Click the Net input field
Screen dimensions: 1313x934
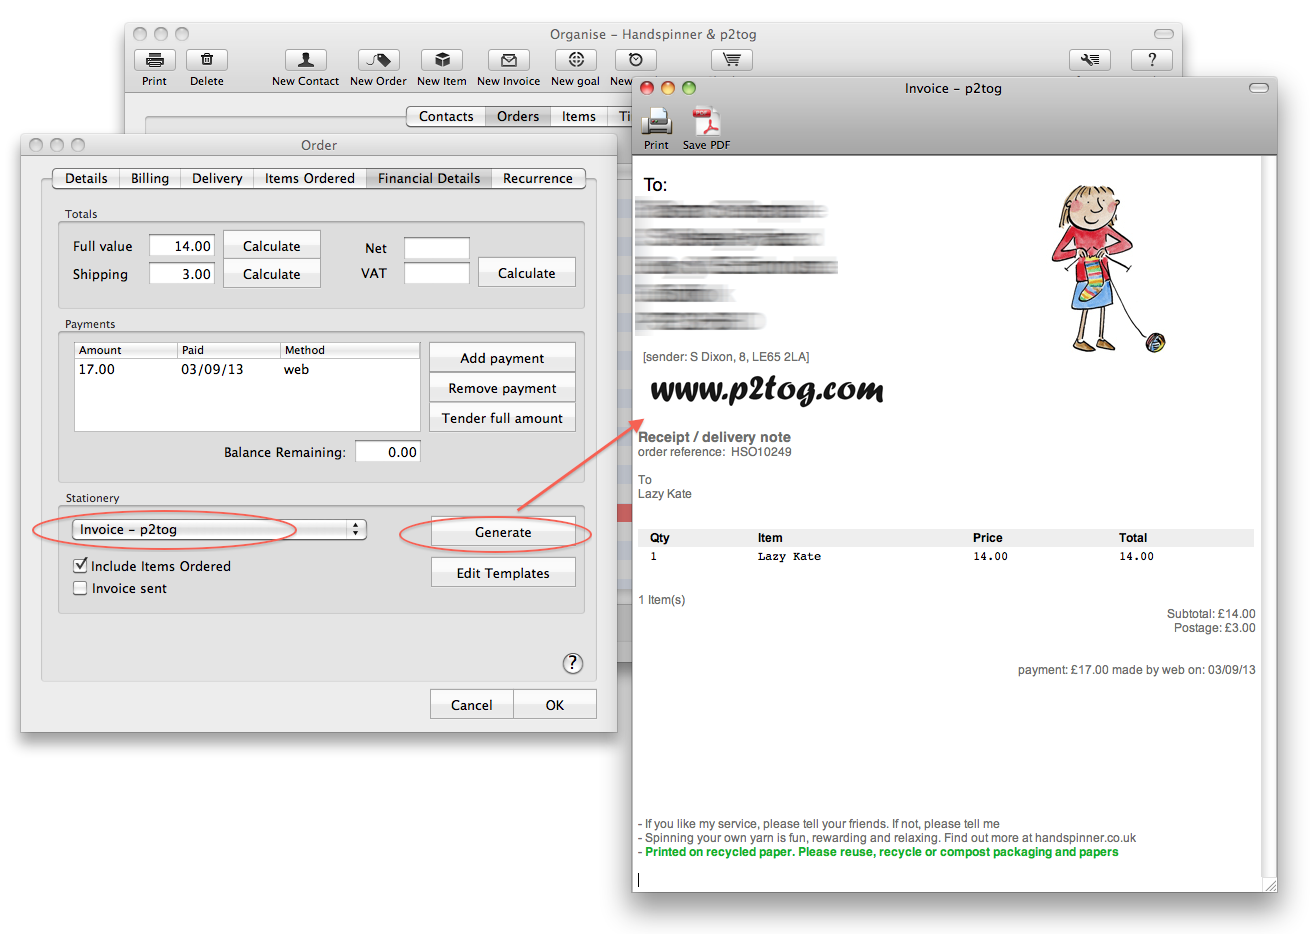[x=437, y=247]
